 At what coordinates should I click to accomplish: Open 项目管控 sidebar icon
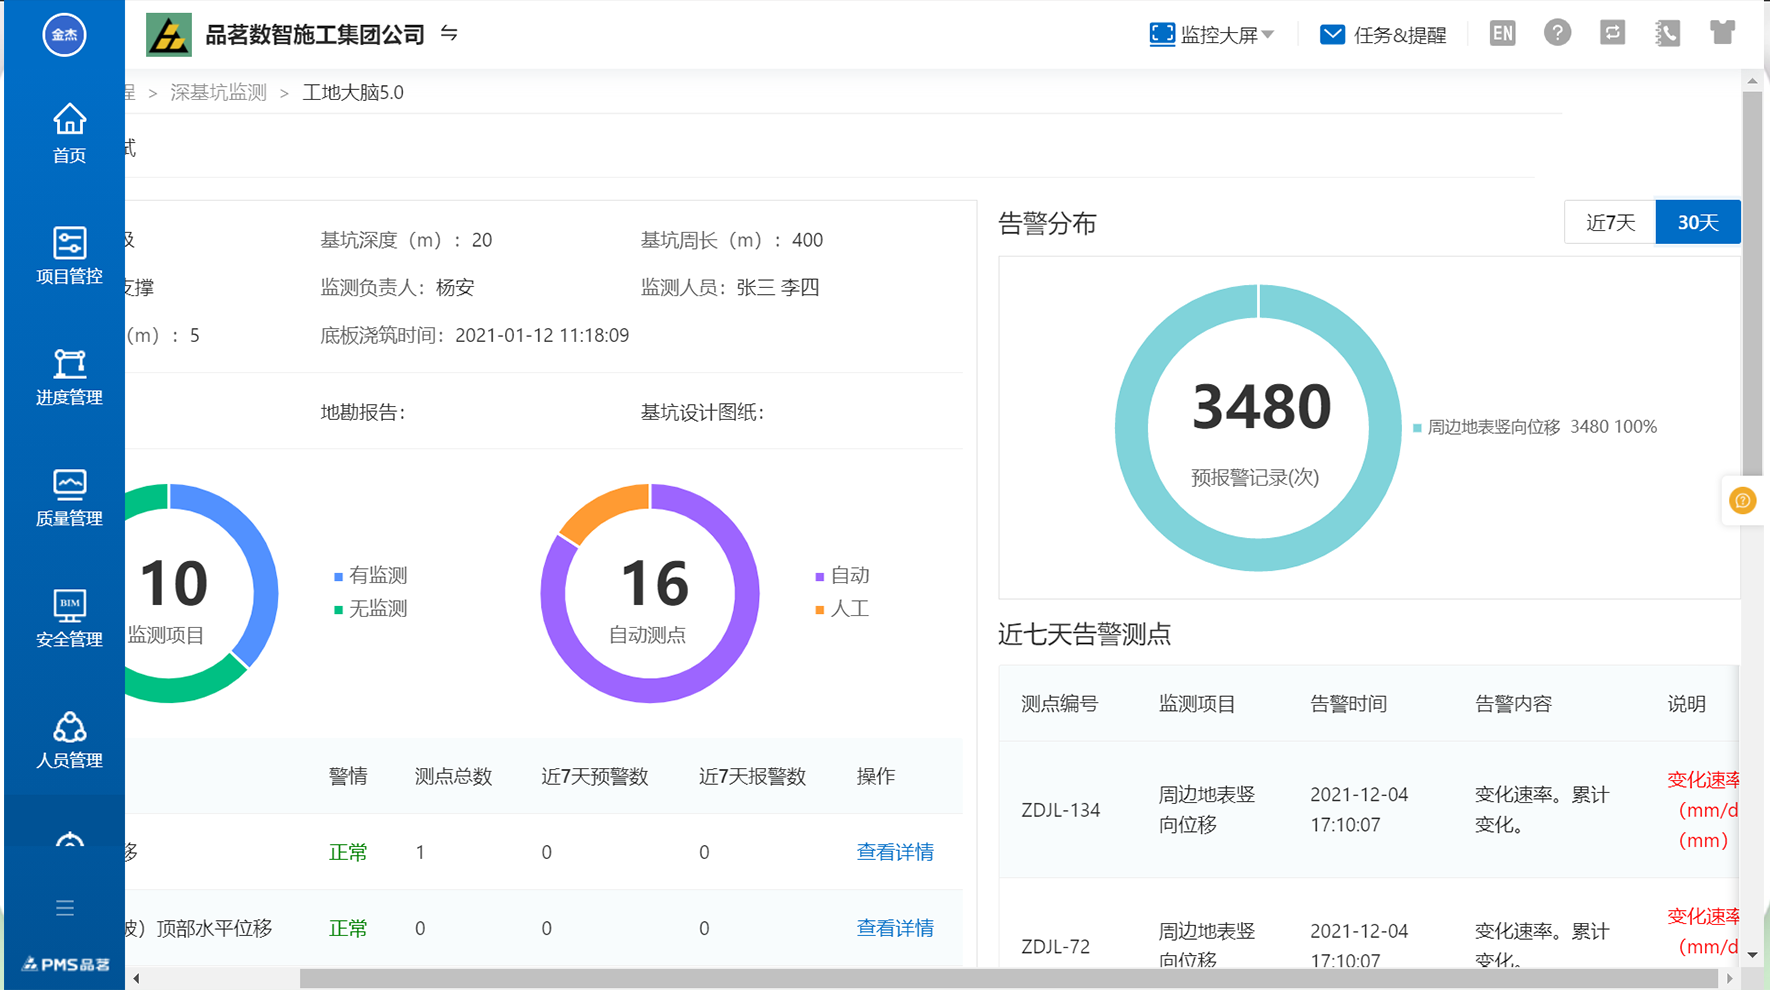tap(69, 255)
